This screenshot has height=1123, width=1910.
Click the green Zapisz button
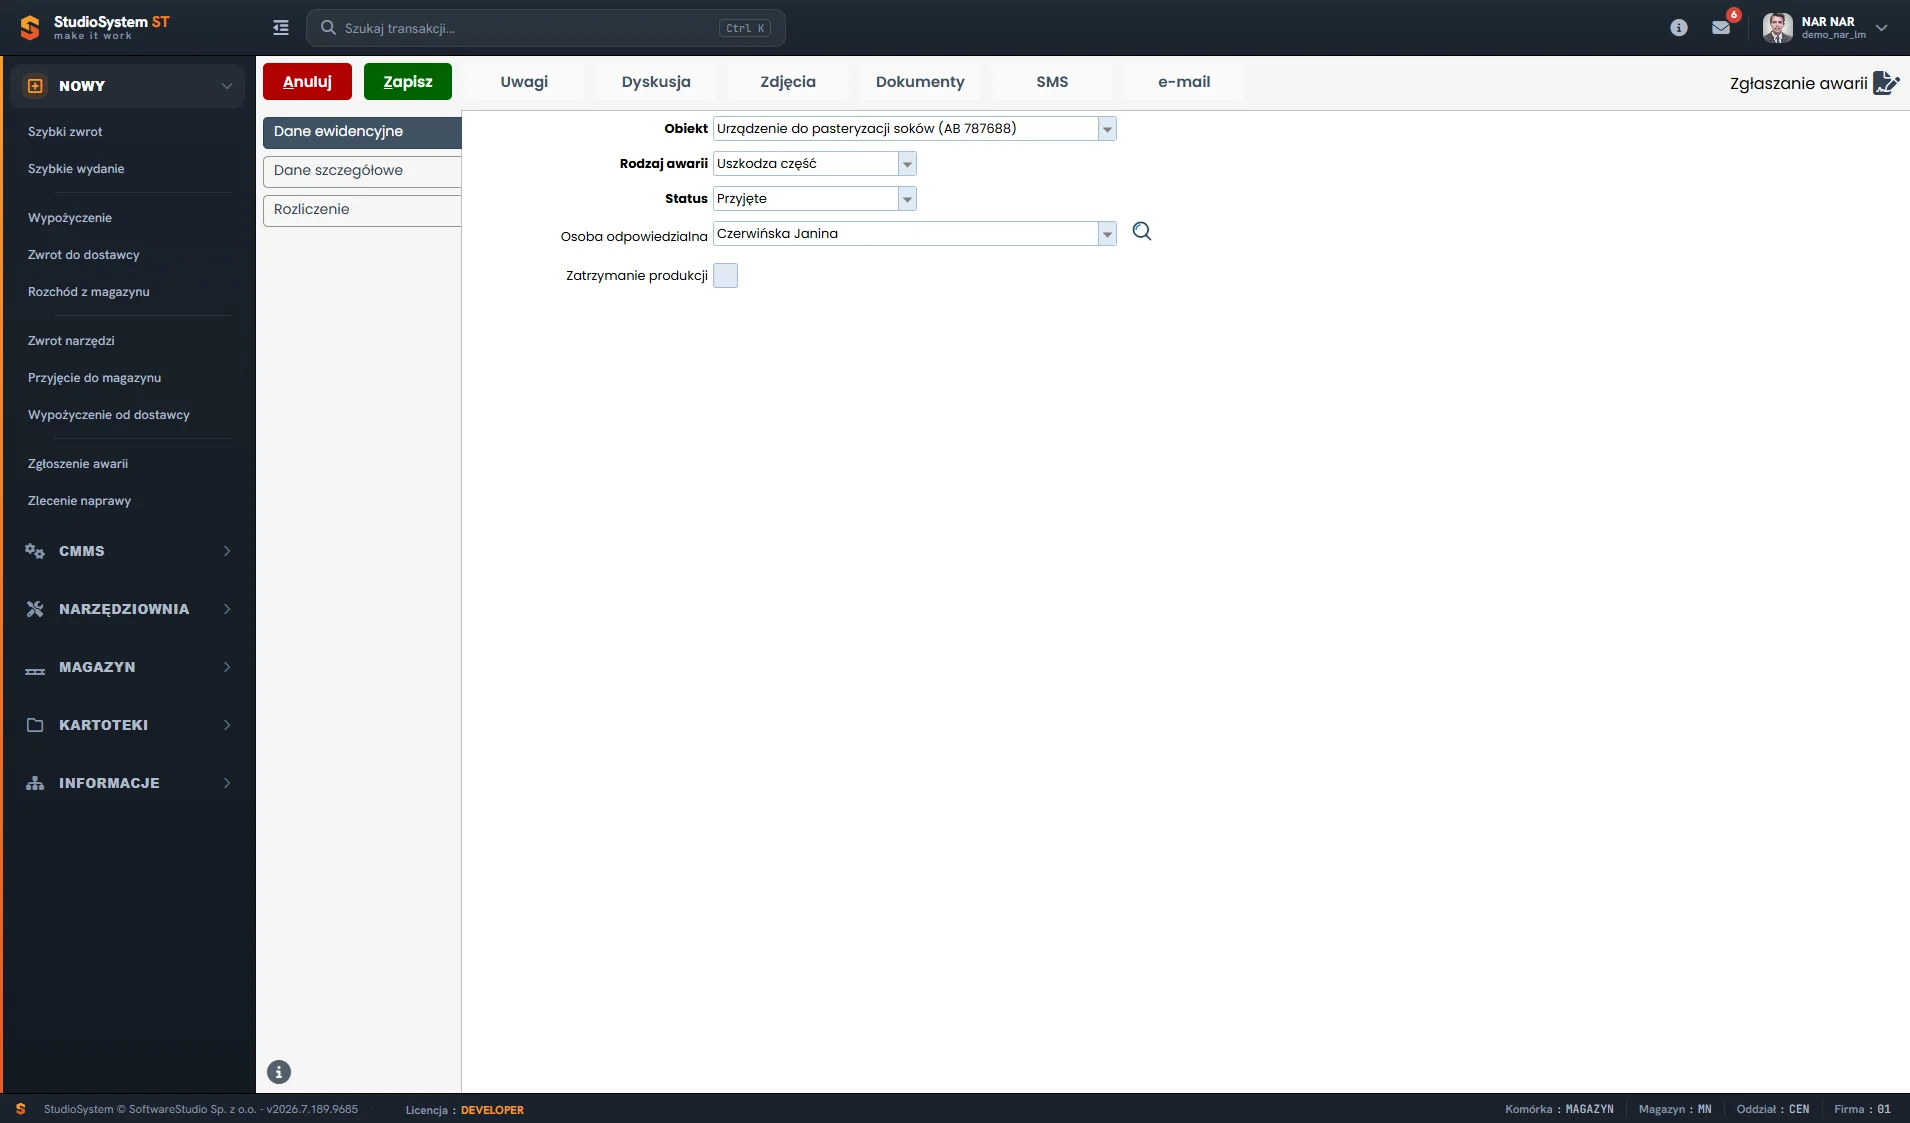(408, 82)
